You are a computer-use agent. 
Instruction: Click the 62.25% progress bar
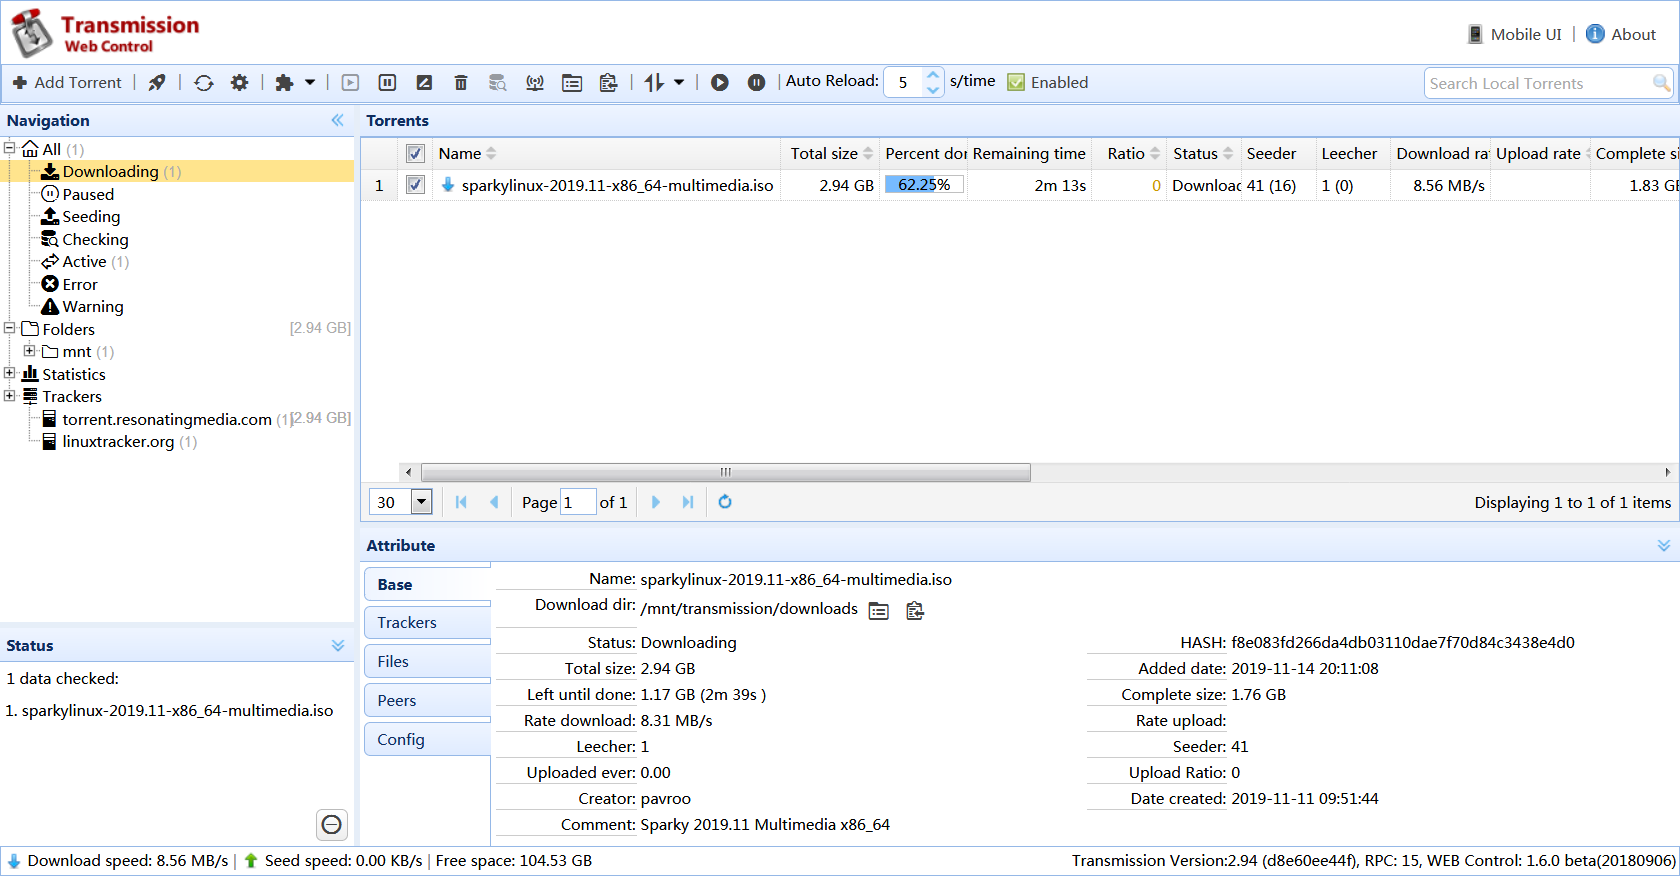[x=924, y=185]
